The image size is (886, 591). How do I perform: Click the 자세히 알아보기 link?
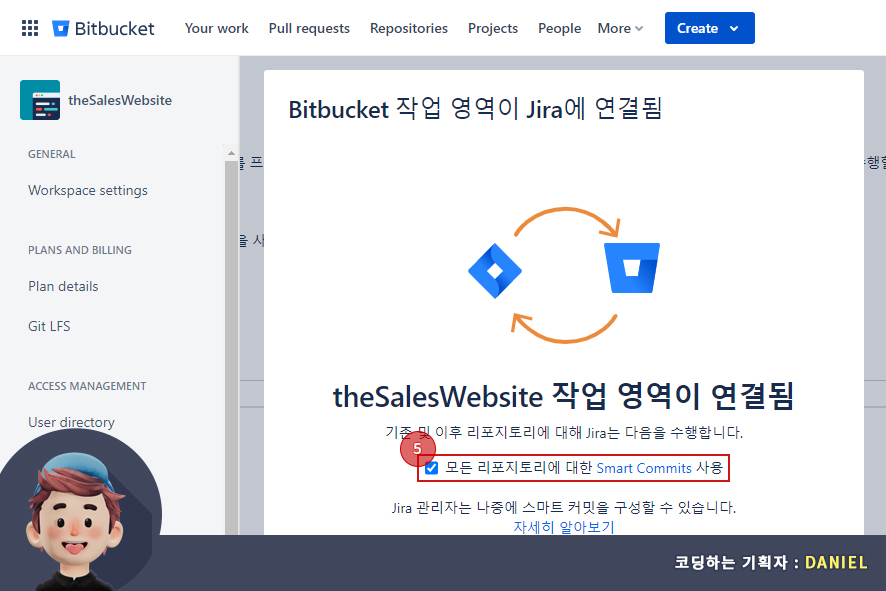click(x=563, y=527)
